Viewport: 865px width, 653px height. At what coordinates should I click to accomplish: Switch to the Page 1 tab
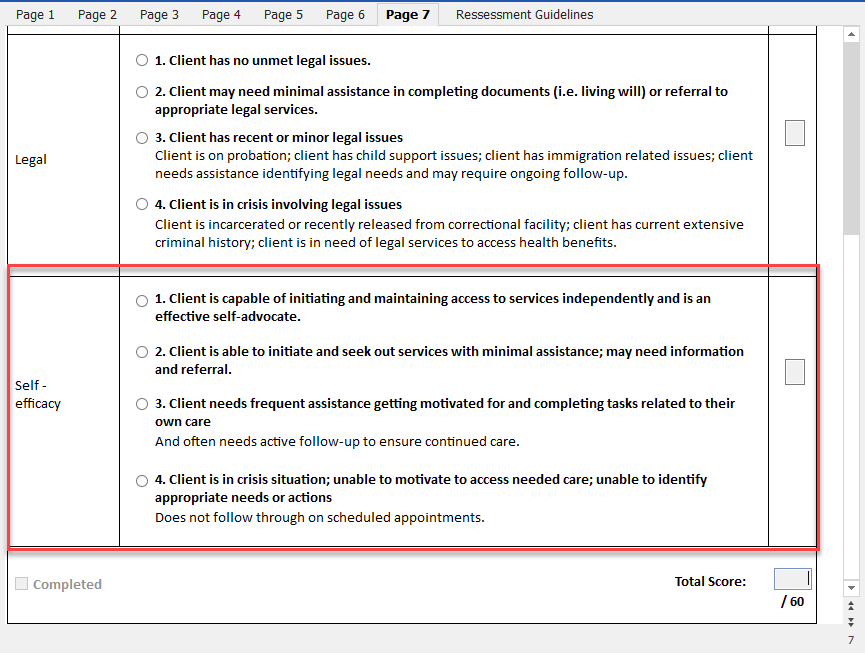coord(35,14)
